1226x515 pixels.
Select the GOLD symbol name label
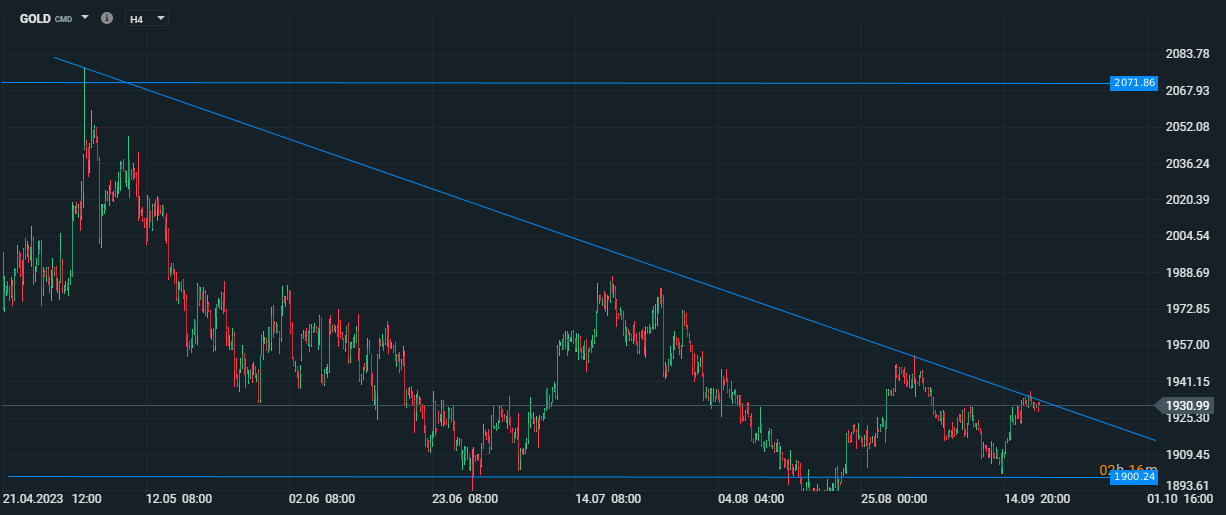(36, 18)
